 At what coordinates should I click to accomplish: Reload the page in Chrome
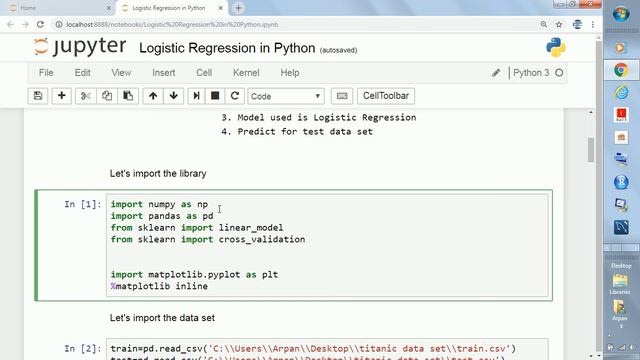point(40,24)
